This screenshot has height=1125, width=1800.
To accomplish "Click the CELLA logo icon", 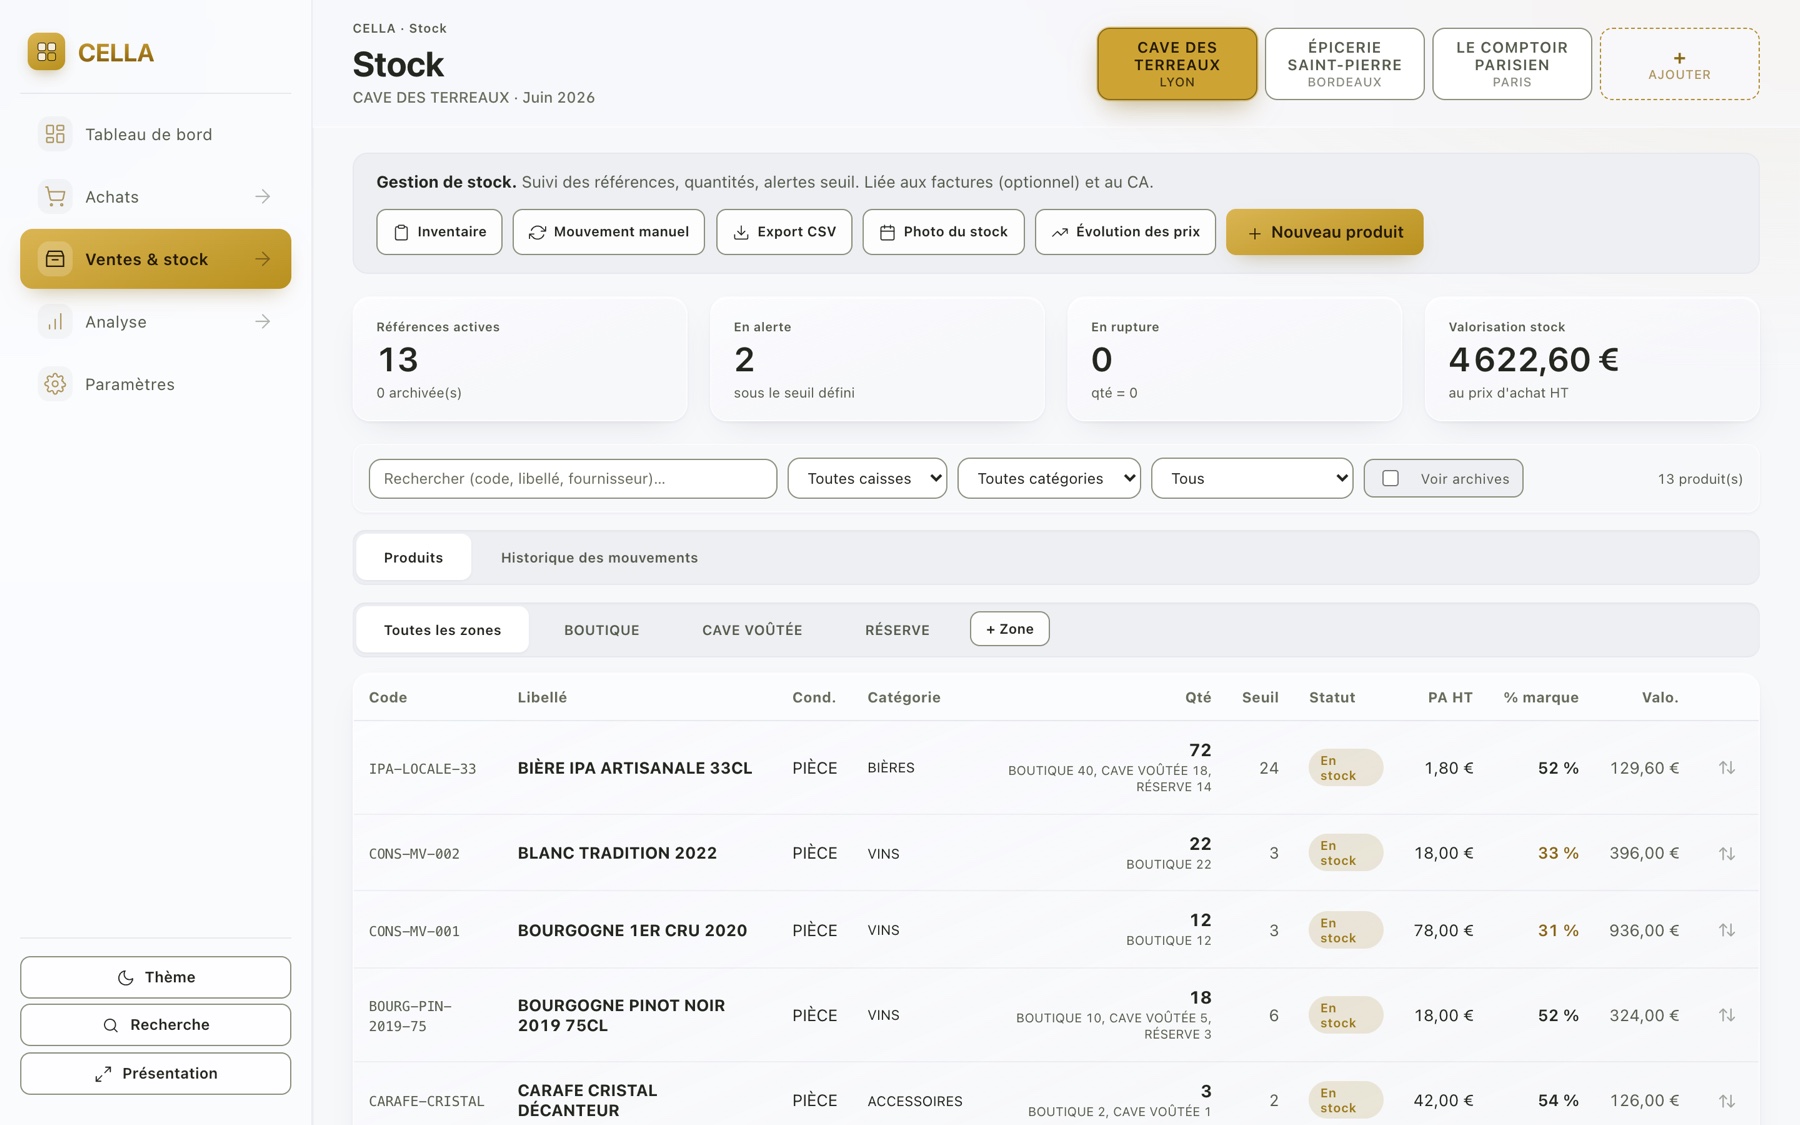I will [46, 52].
